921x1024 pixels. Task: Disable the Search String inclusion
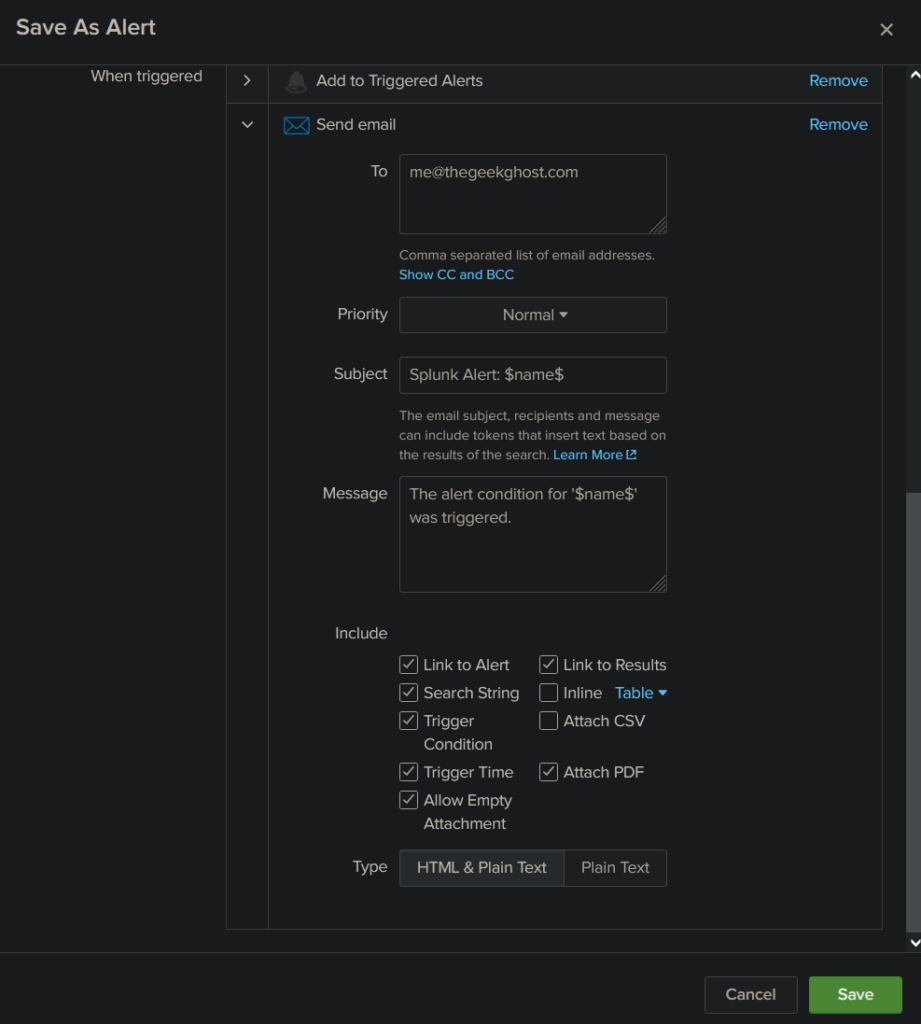(408, 692)
